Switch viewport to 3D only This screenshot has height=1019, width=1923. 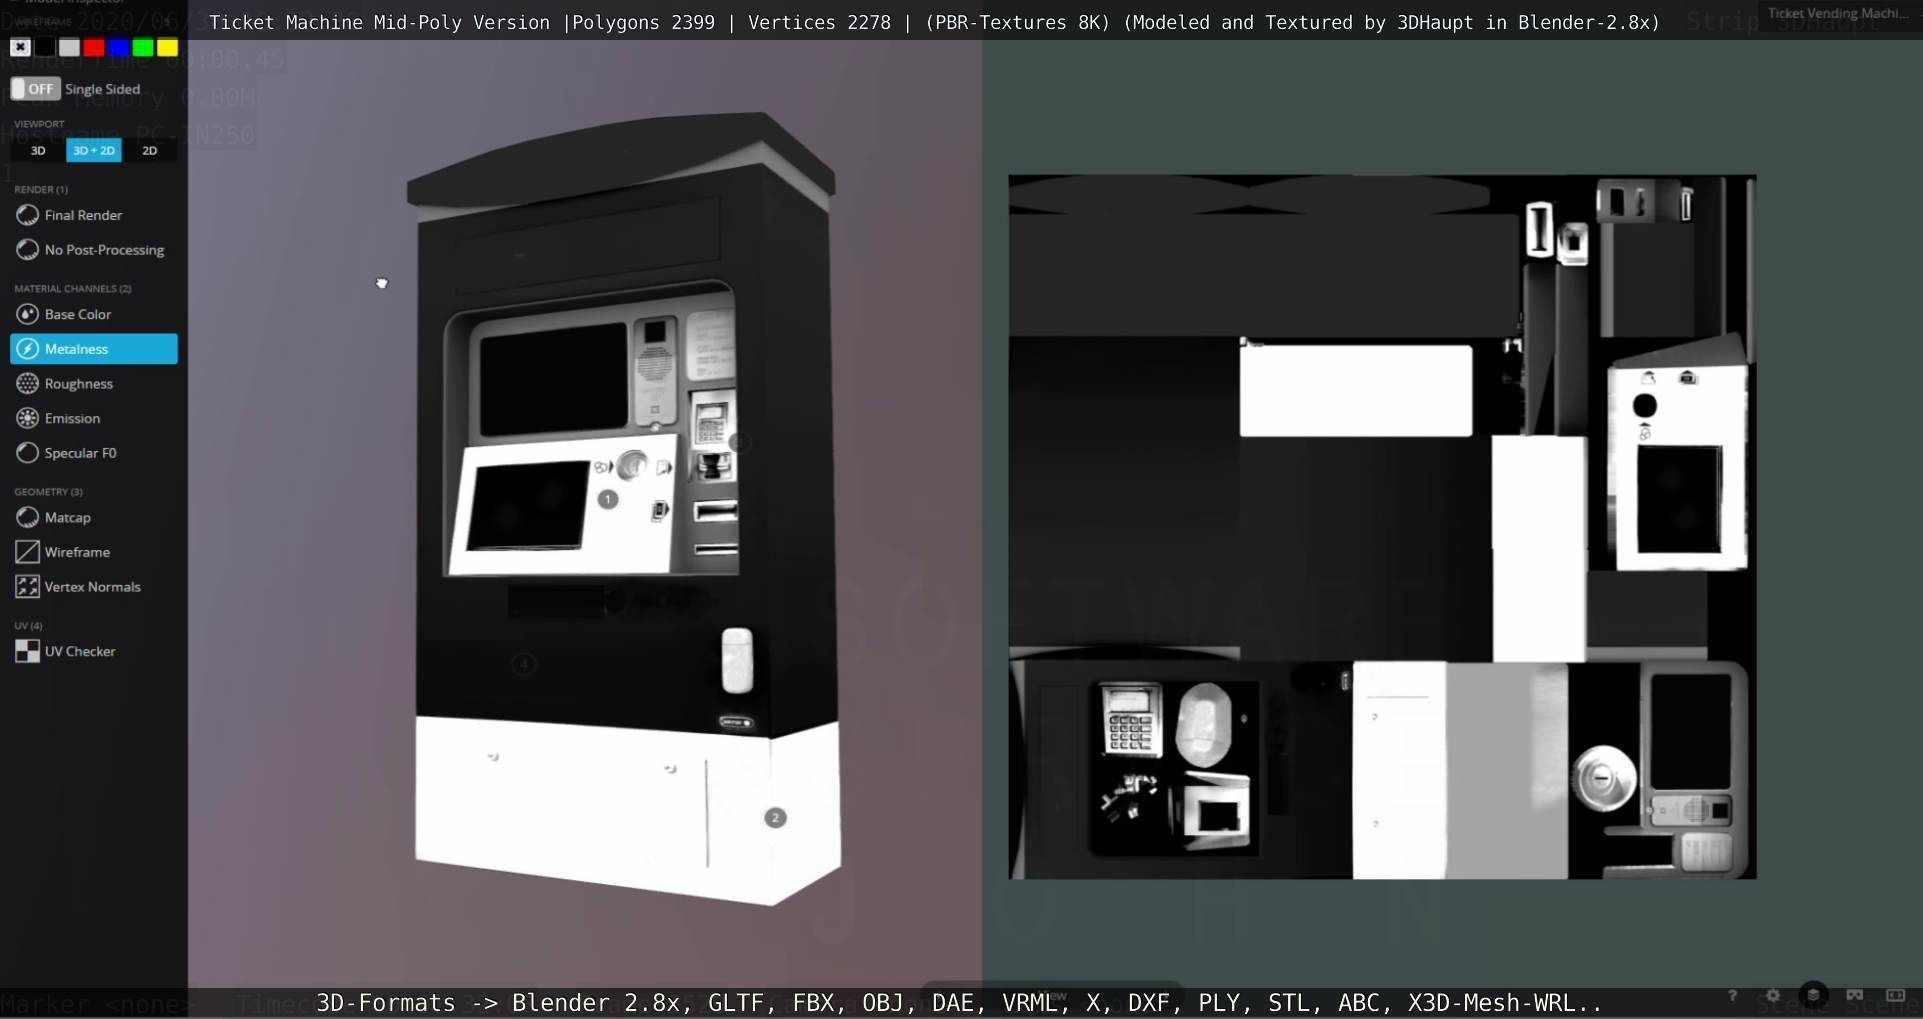coord(38,150)
